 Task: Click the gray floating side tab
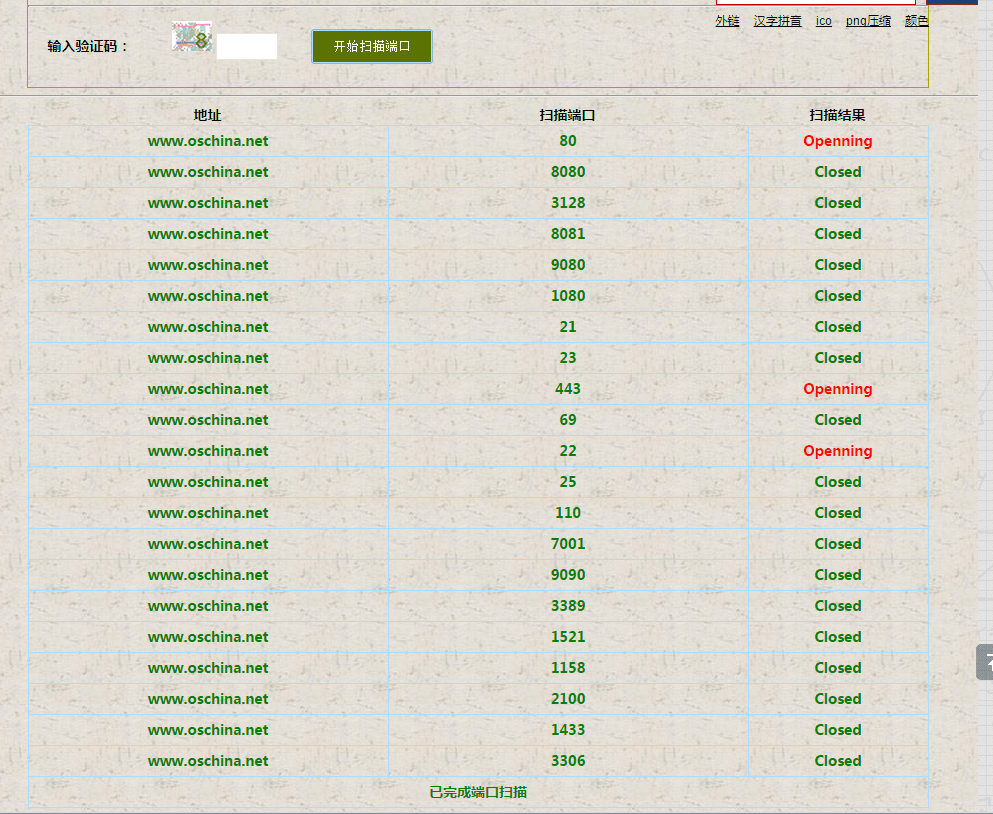pos(985,662)
